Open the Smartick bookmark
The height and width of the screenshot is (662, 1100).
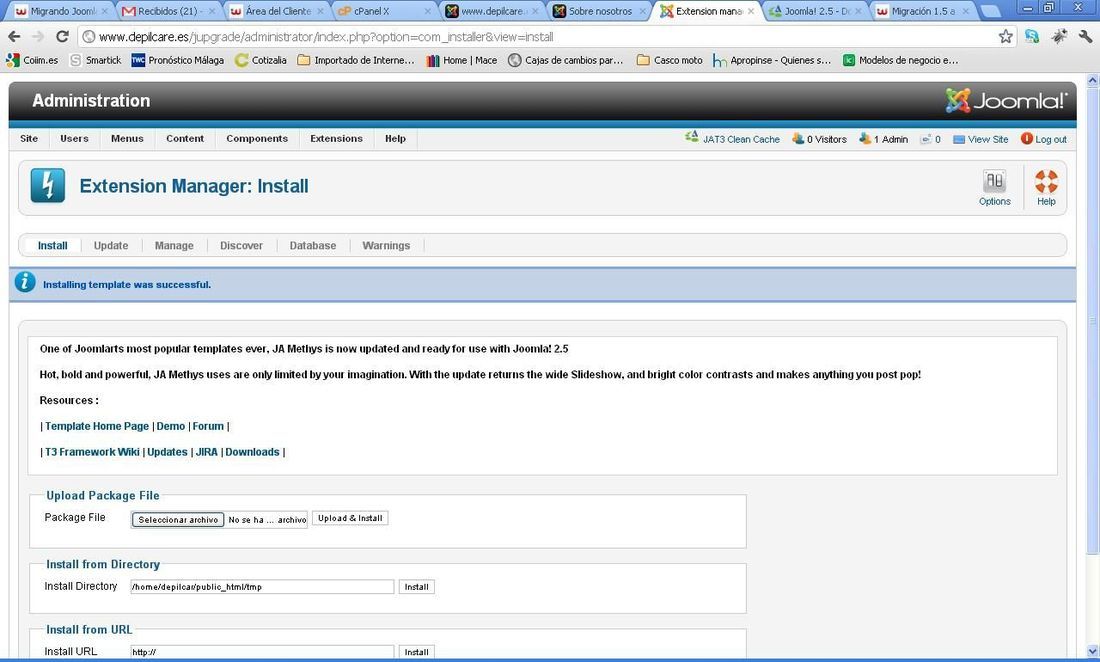pos(96,60)
